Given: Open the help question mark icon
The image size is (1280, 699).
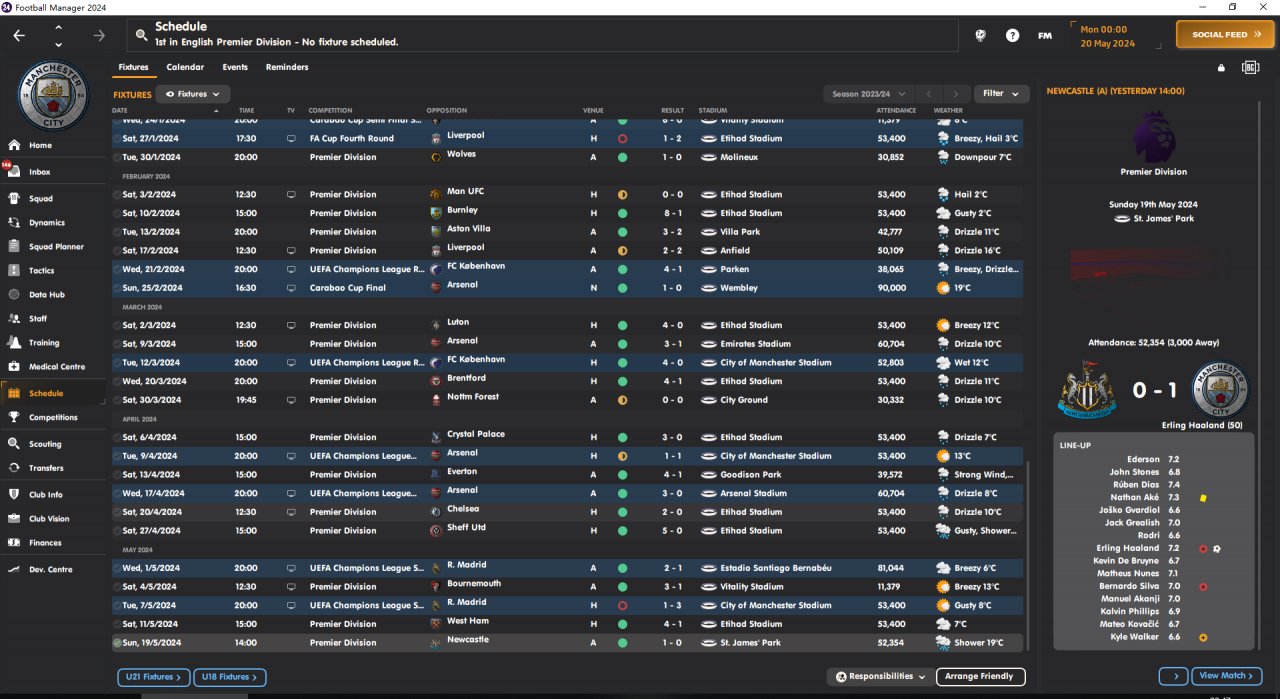Looking at the screenshot, I should pos(1013,35).
